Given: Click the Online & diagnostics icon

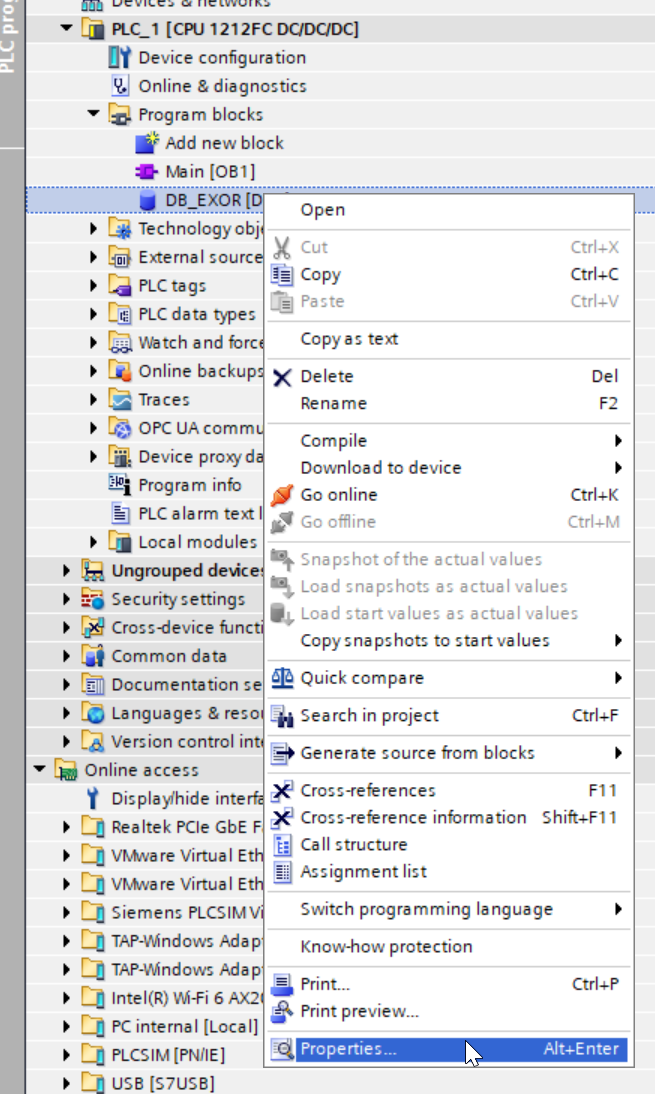Looking at the screenshot, I should click(120, 86).
